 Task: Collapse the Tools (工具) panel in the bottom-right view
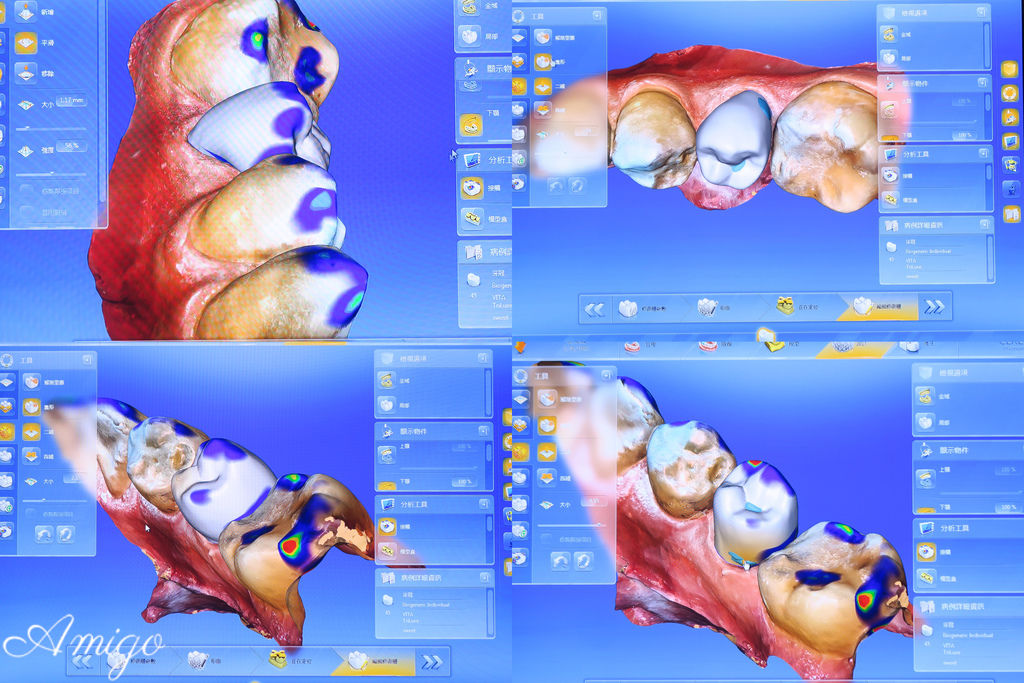point(605,375)
